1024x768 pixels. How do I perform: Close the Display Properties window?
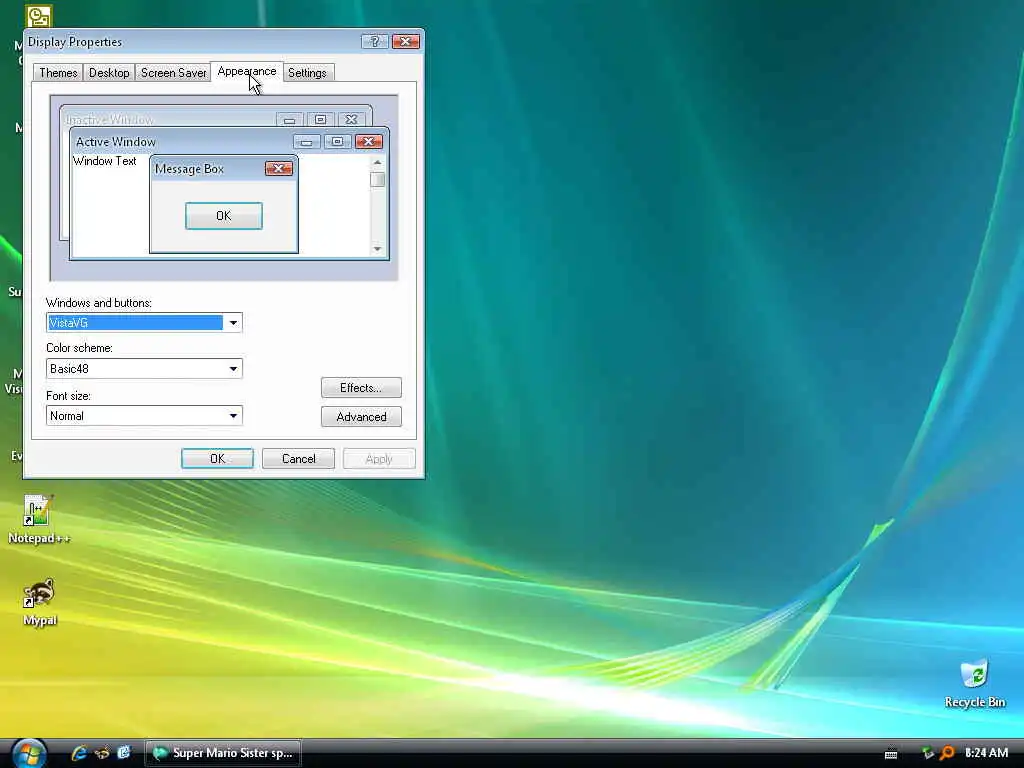[406, 42]
